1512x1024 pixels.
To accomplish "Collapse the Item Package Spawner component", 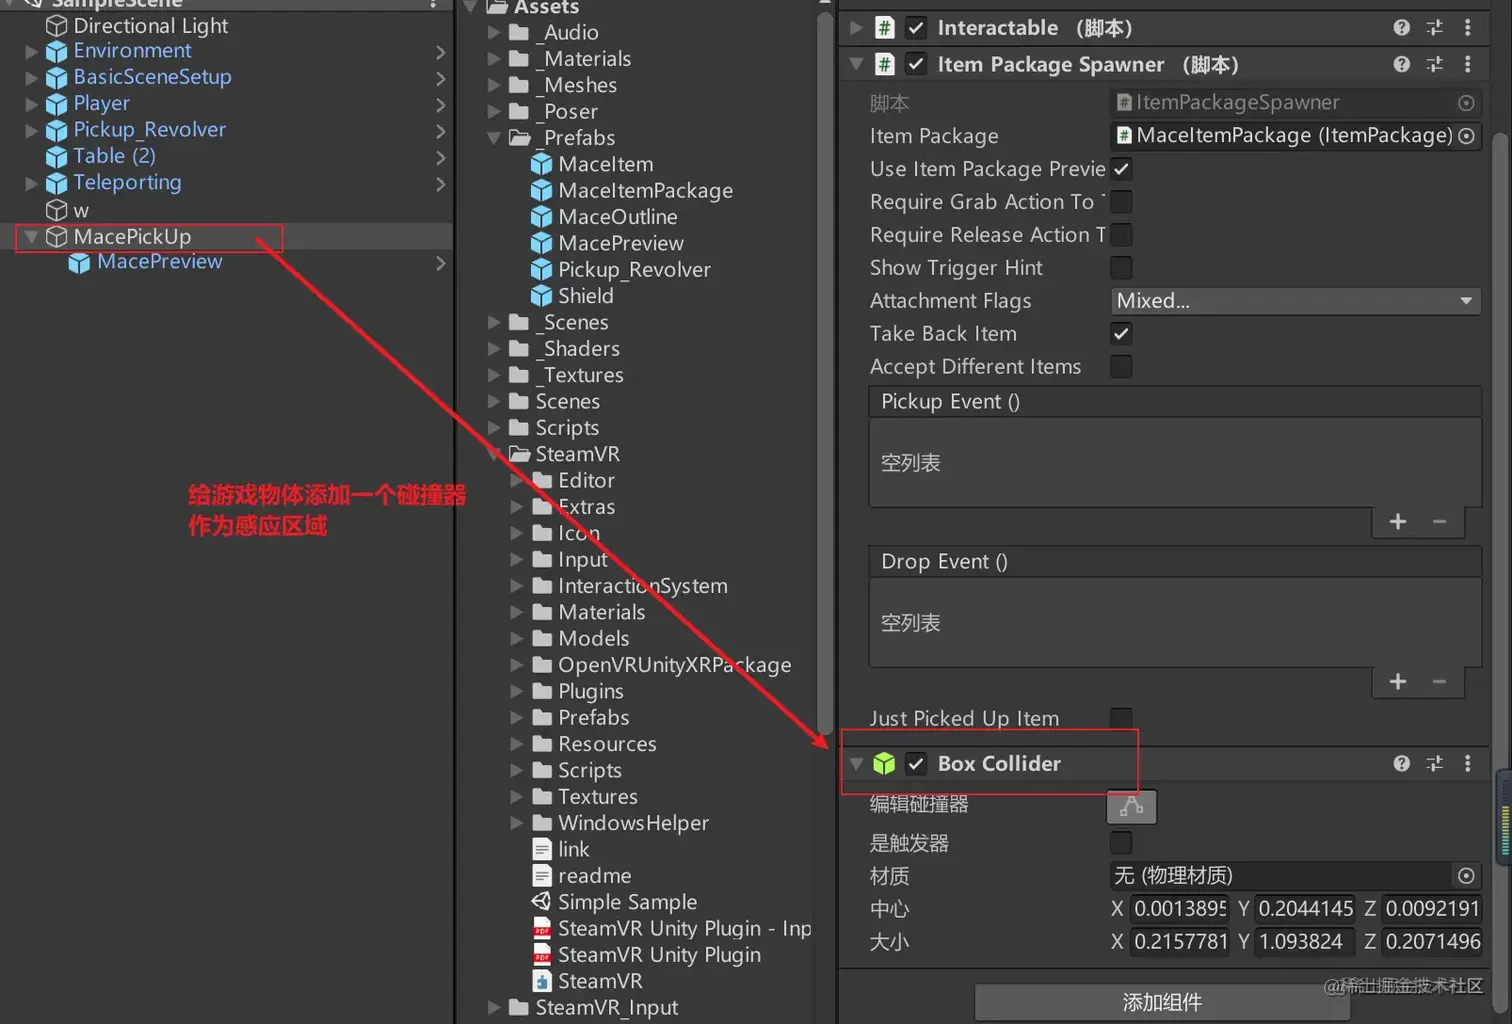I will click(856, 64).
